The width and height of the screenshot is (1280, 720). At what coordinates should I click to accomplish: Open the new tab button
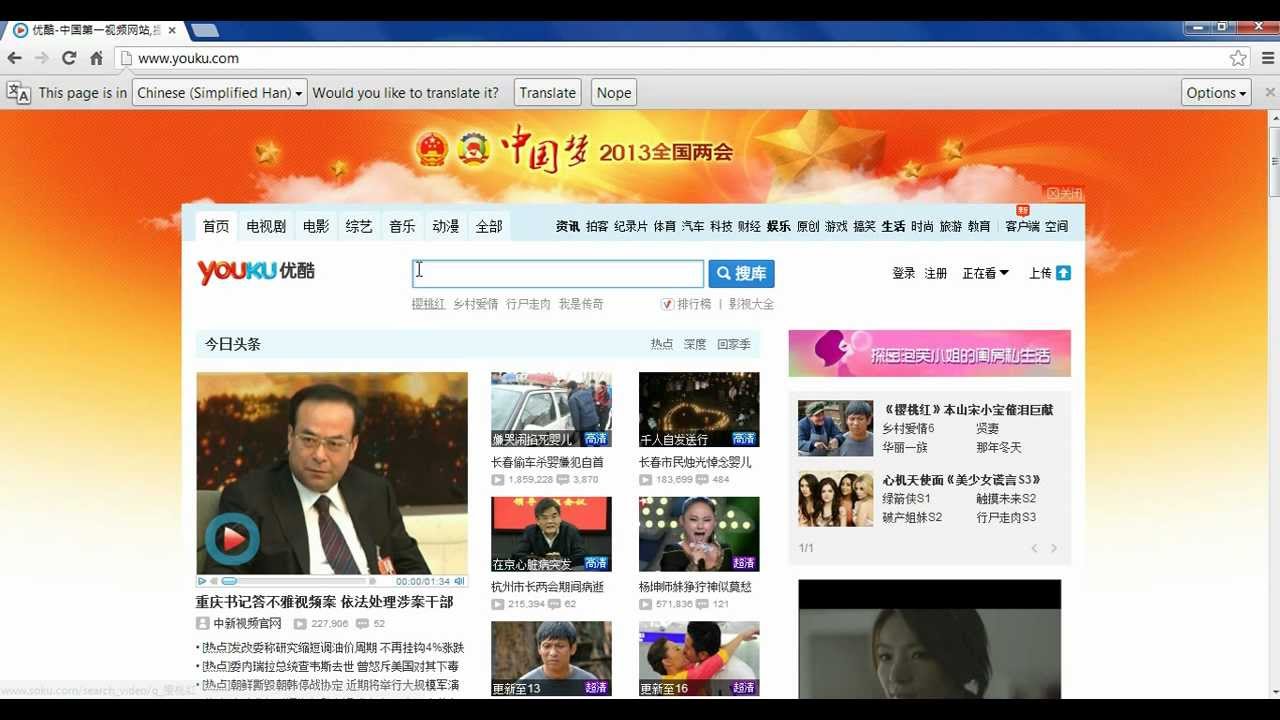205,30
